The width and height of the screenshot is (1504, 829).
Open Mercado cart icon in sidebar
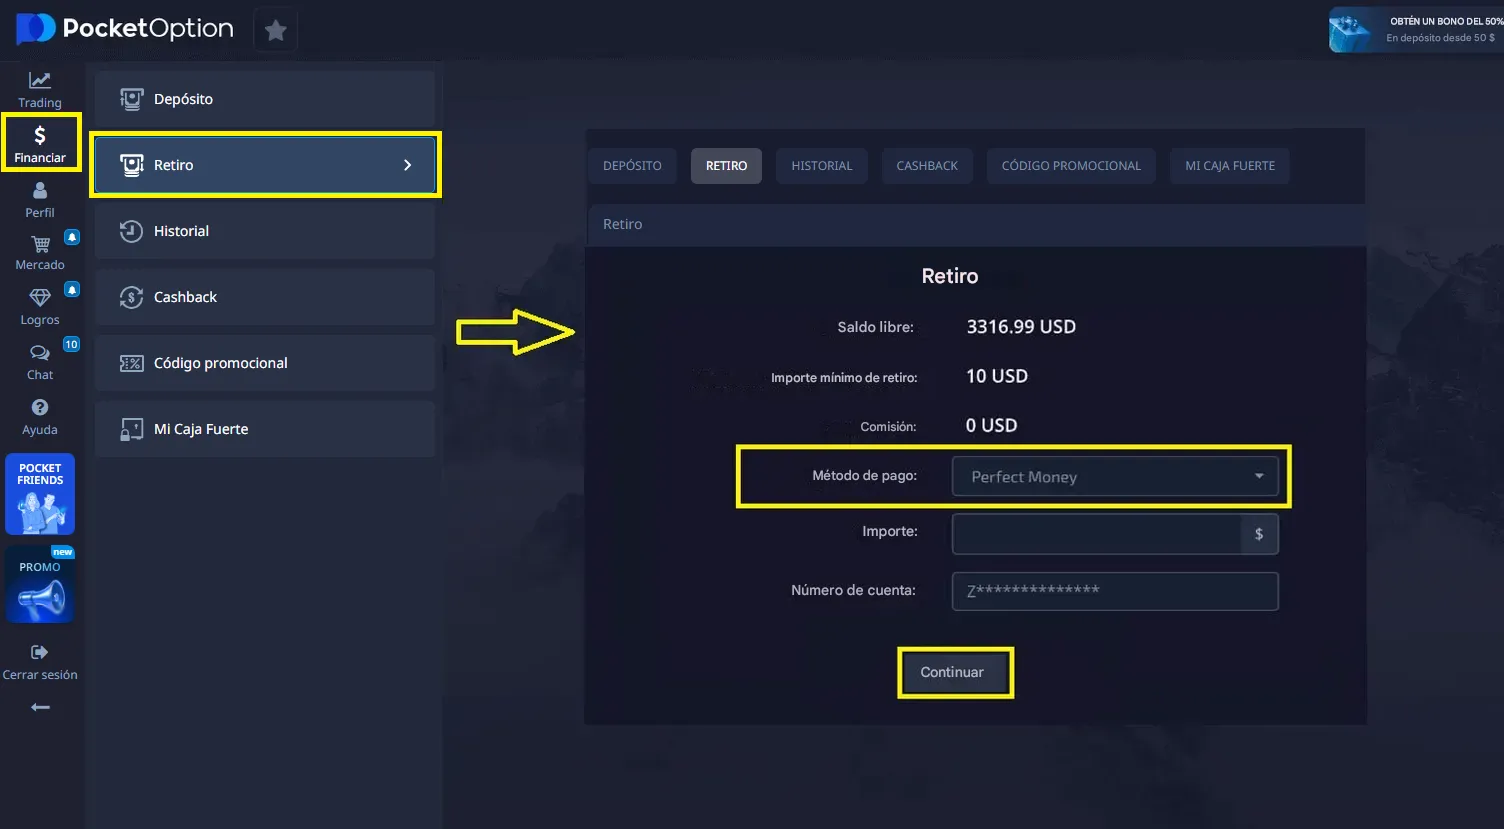click(x=40, y=244)
